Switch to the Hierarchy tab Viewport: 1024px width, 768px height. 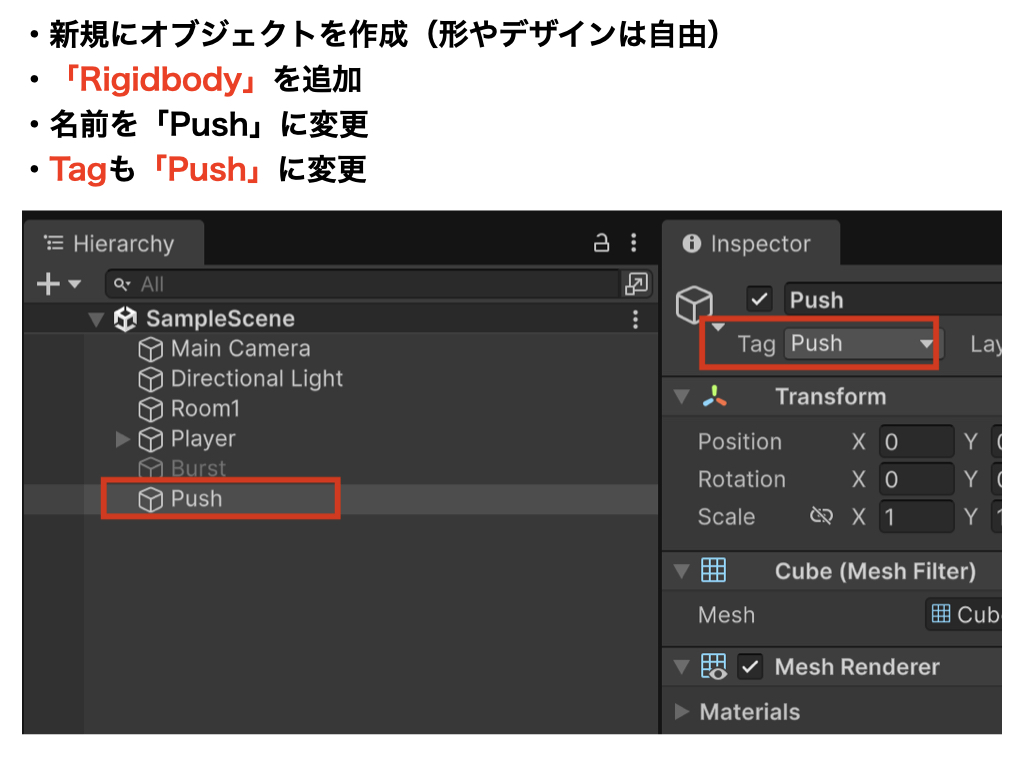(x=111, y=244)
